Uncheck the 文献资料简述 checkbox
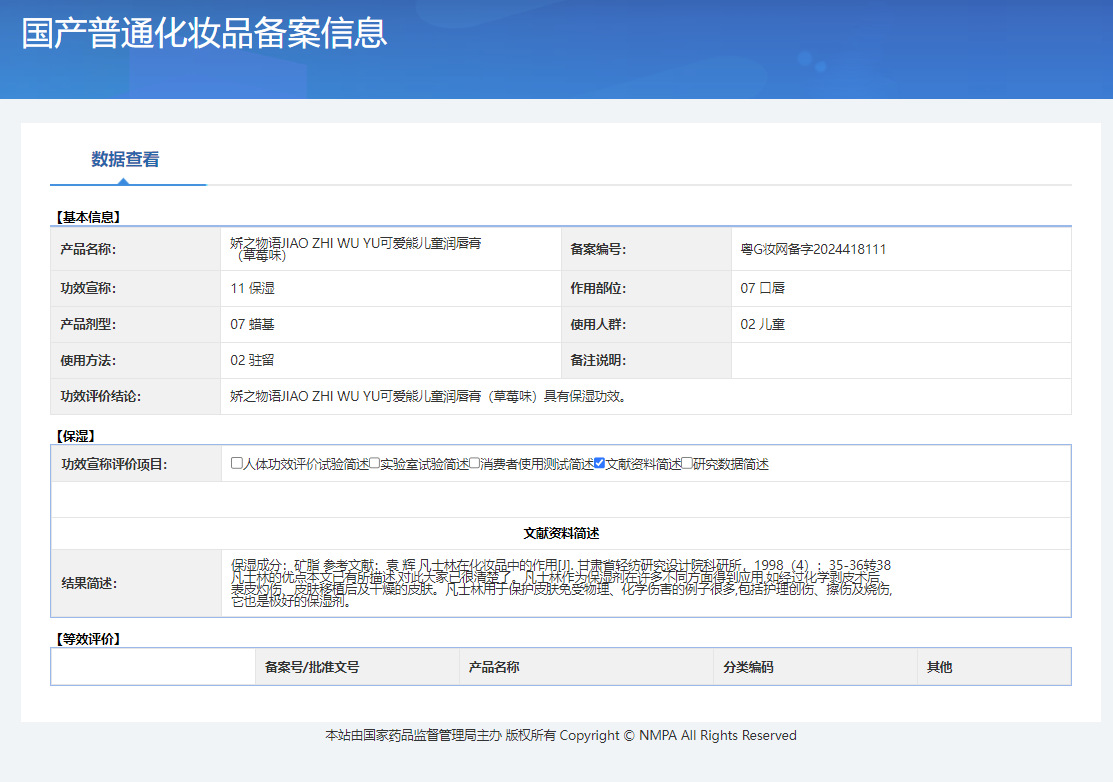 click(x=599, y=464)
